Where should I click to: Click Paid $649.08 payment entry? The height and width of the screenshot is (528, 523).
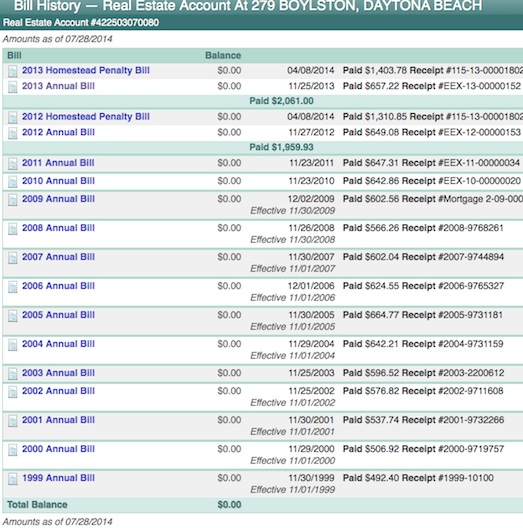[432, 132]
